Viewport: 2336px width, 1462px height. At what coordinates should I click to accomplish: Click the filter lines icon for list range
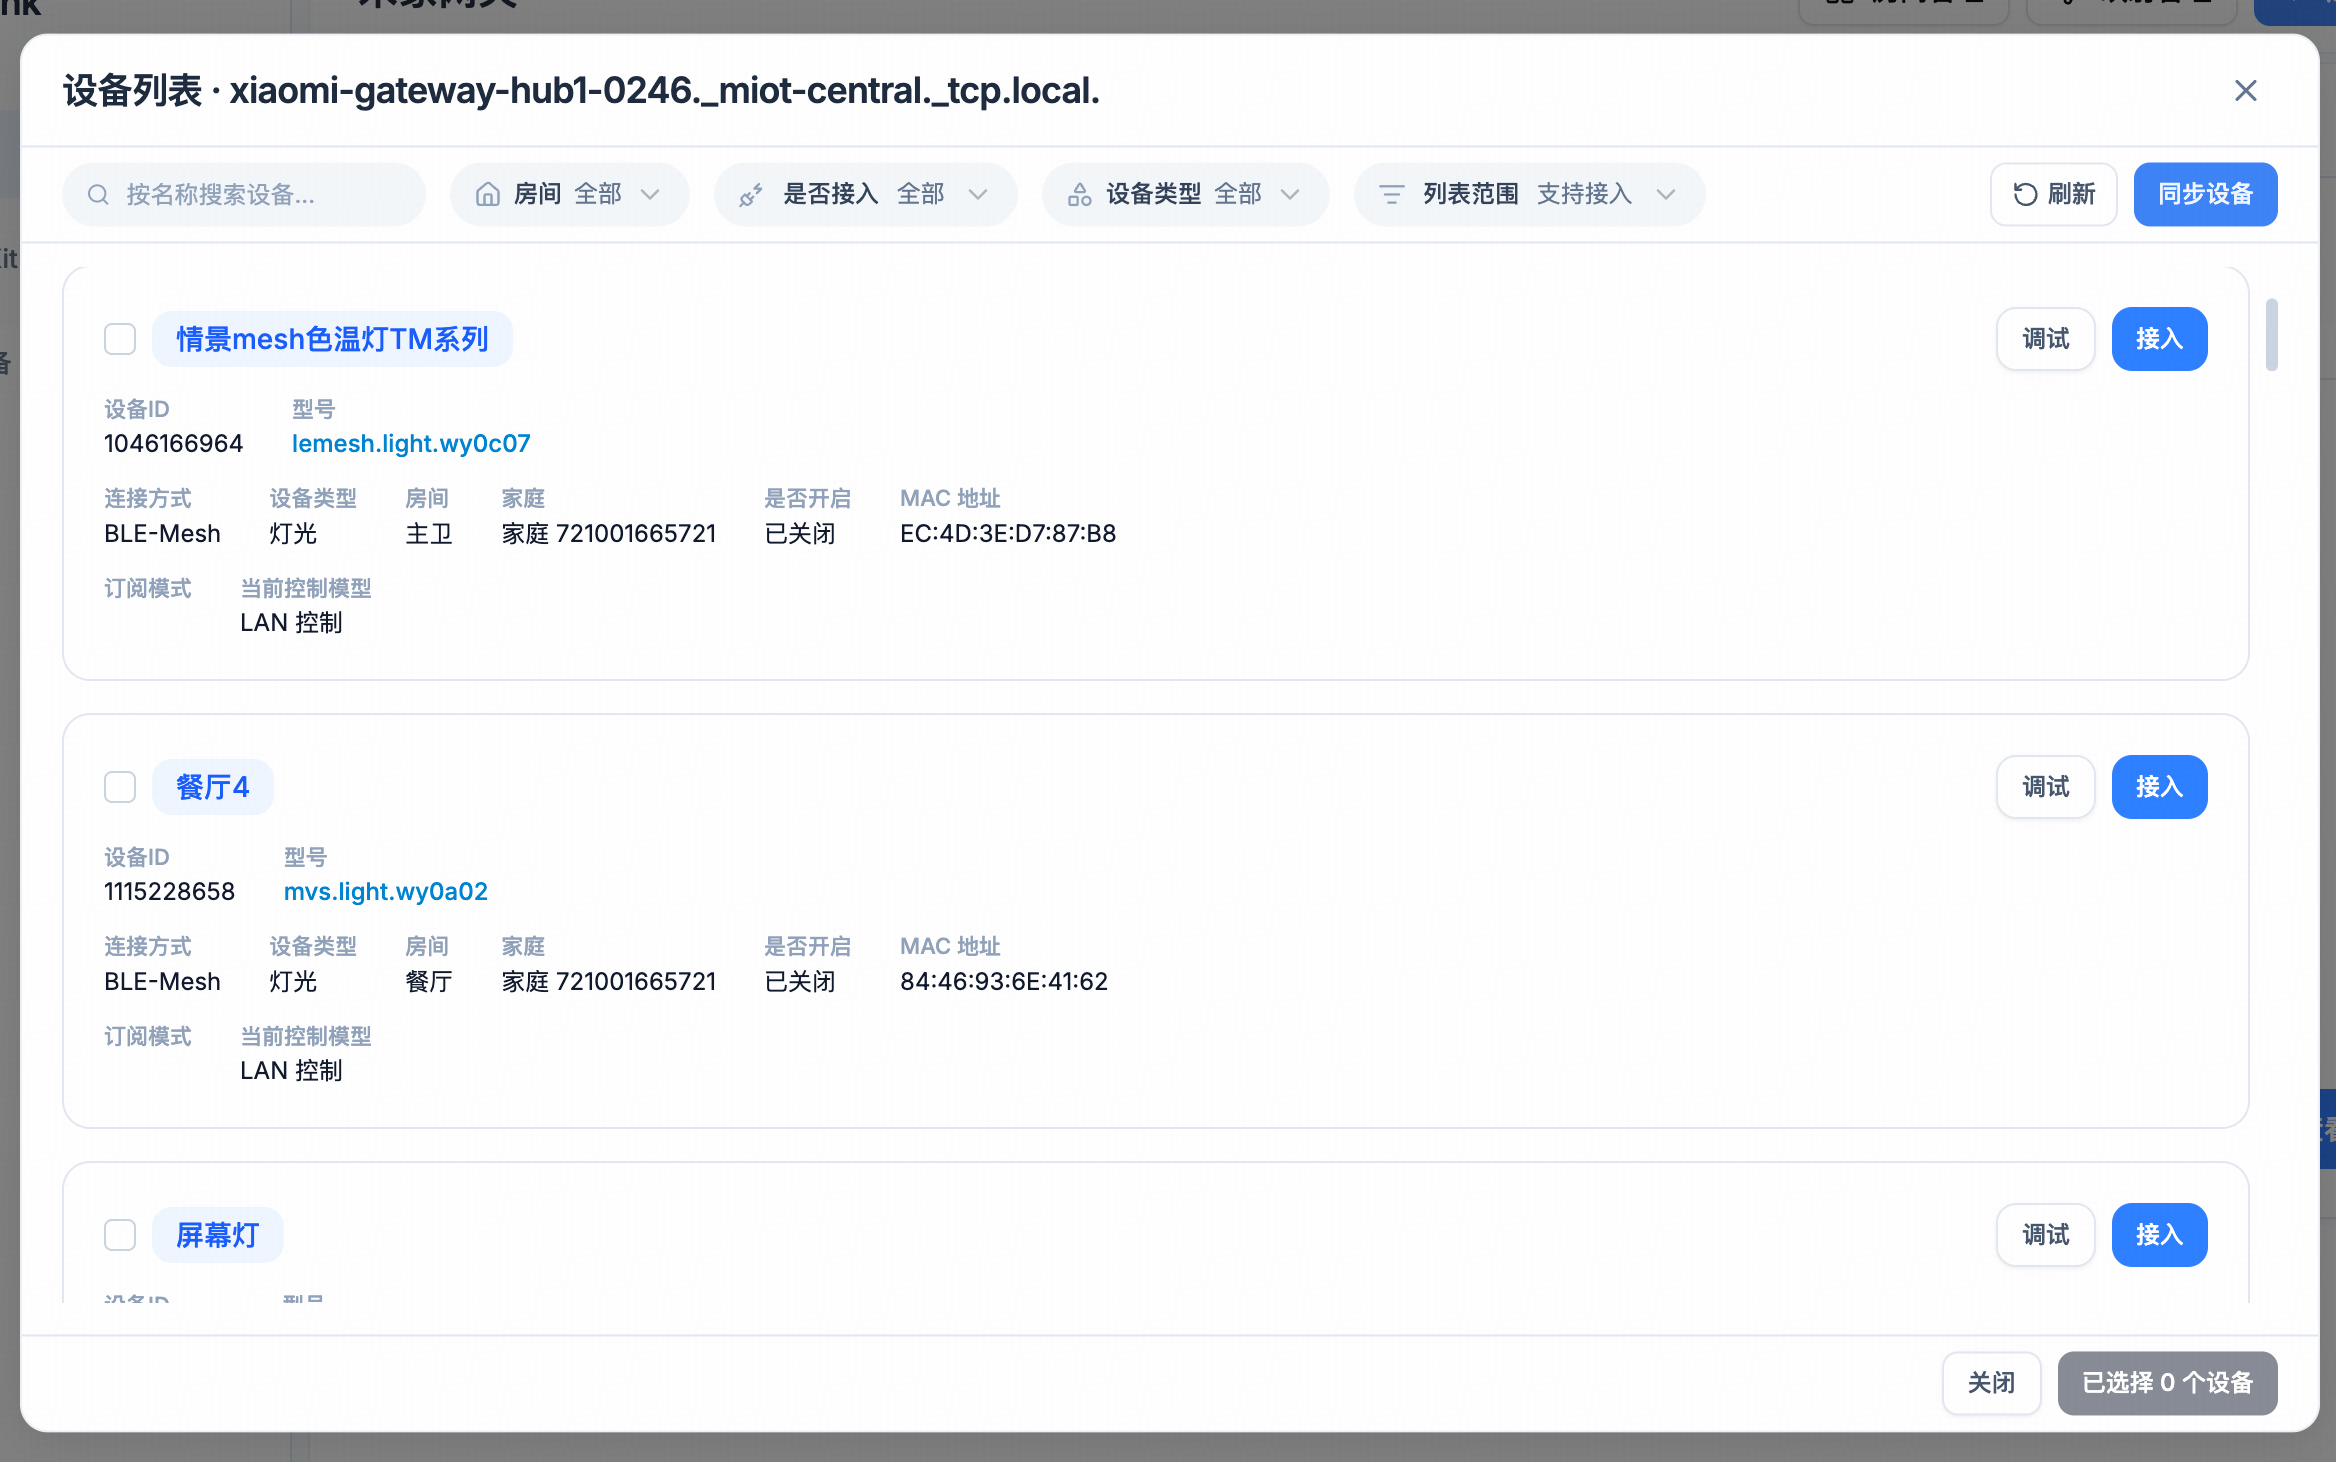(1391, 194)
